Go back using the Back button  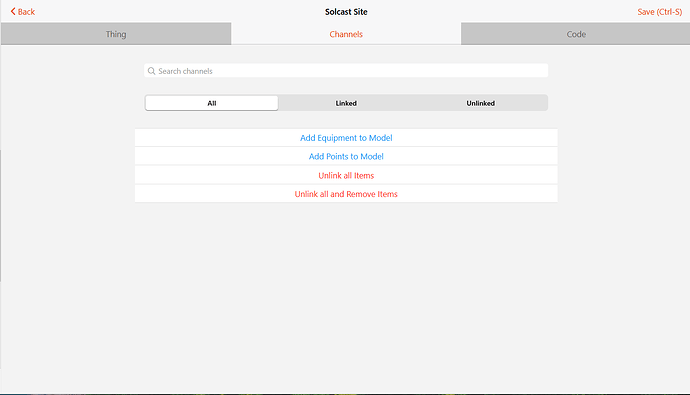22,11
